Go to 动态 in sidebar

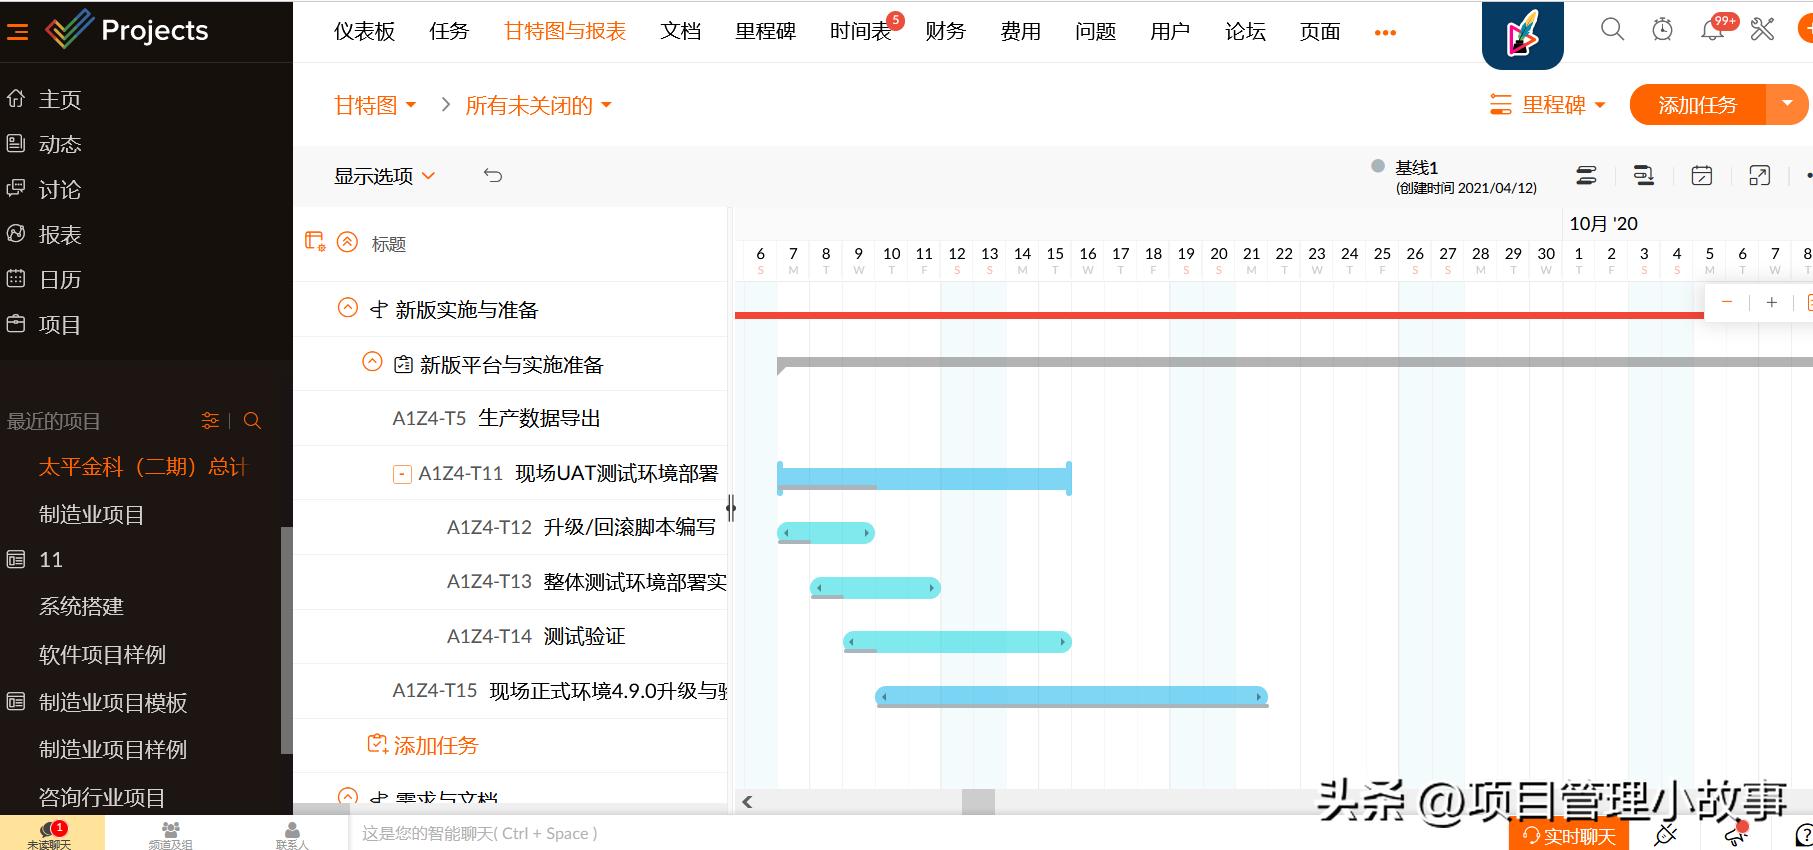[60, 144]
